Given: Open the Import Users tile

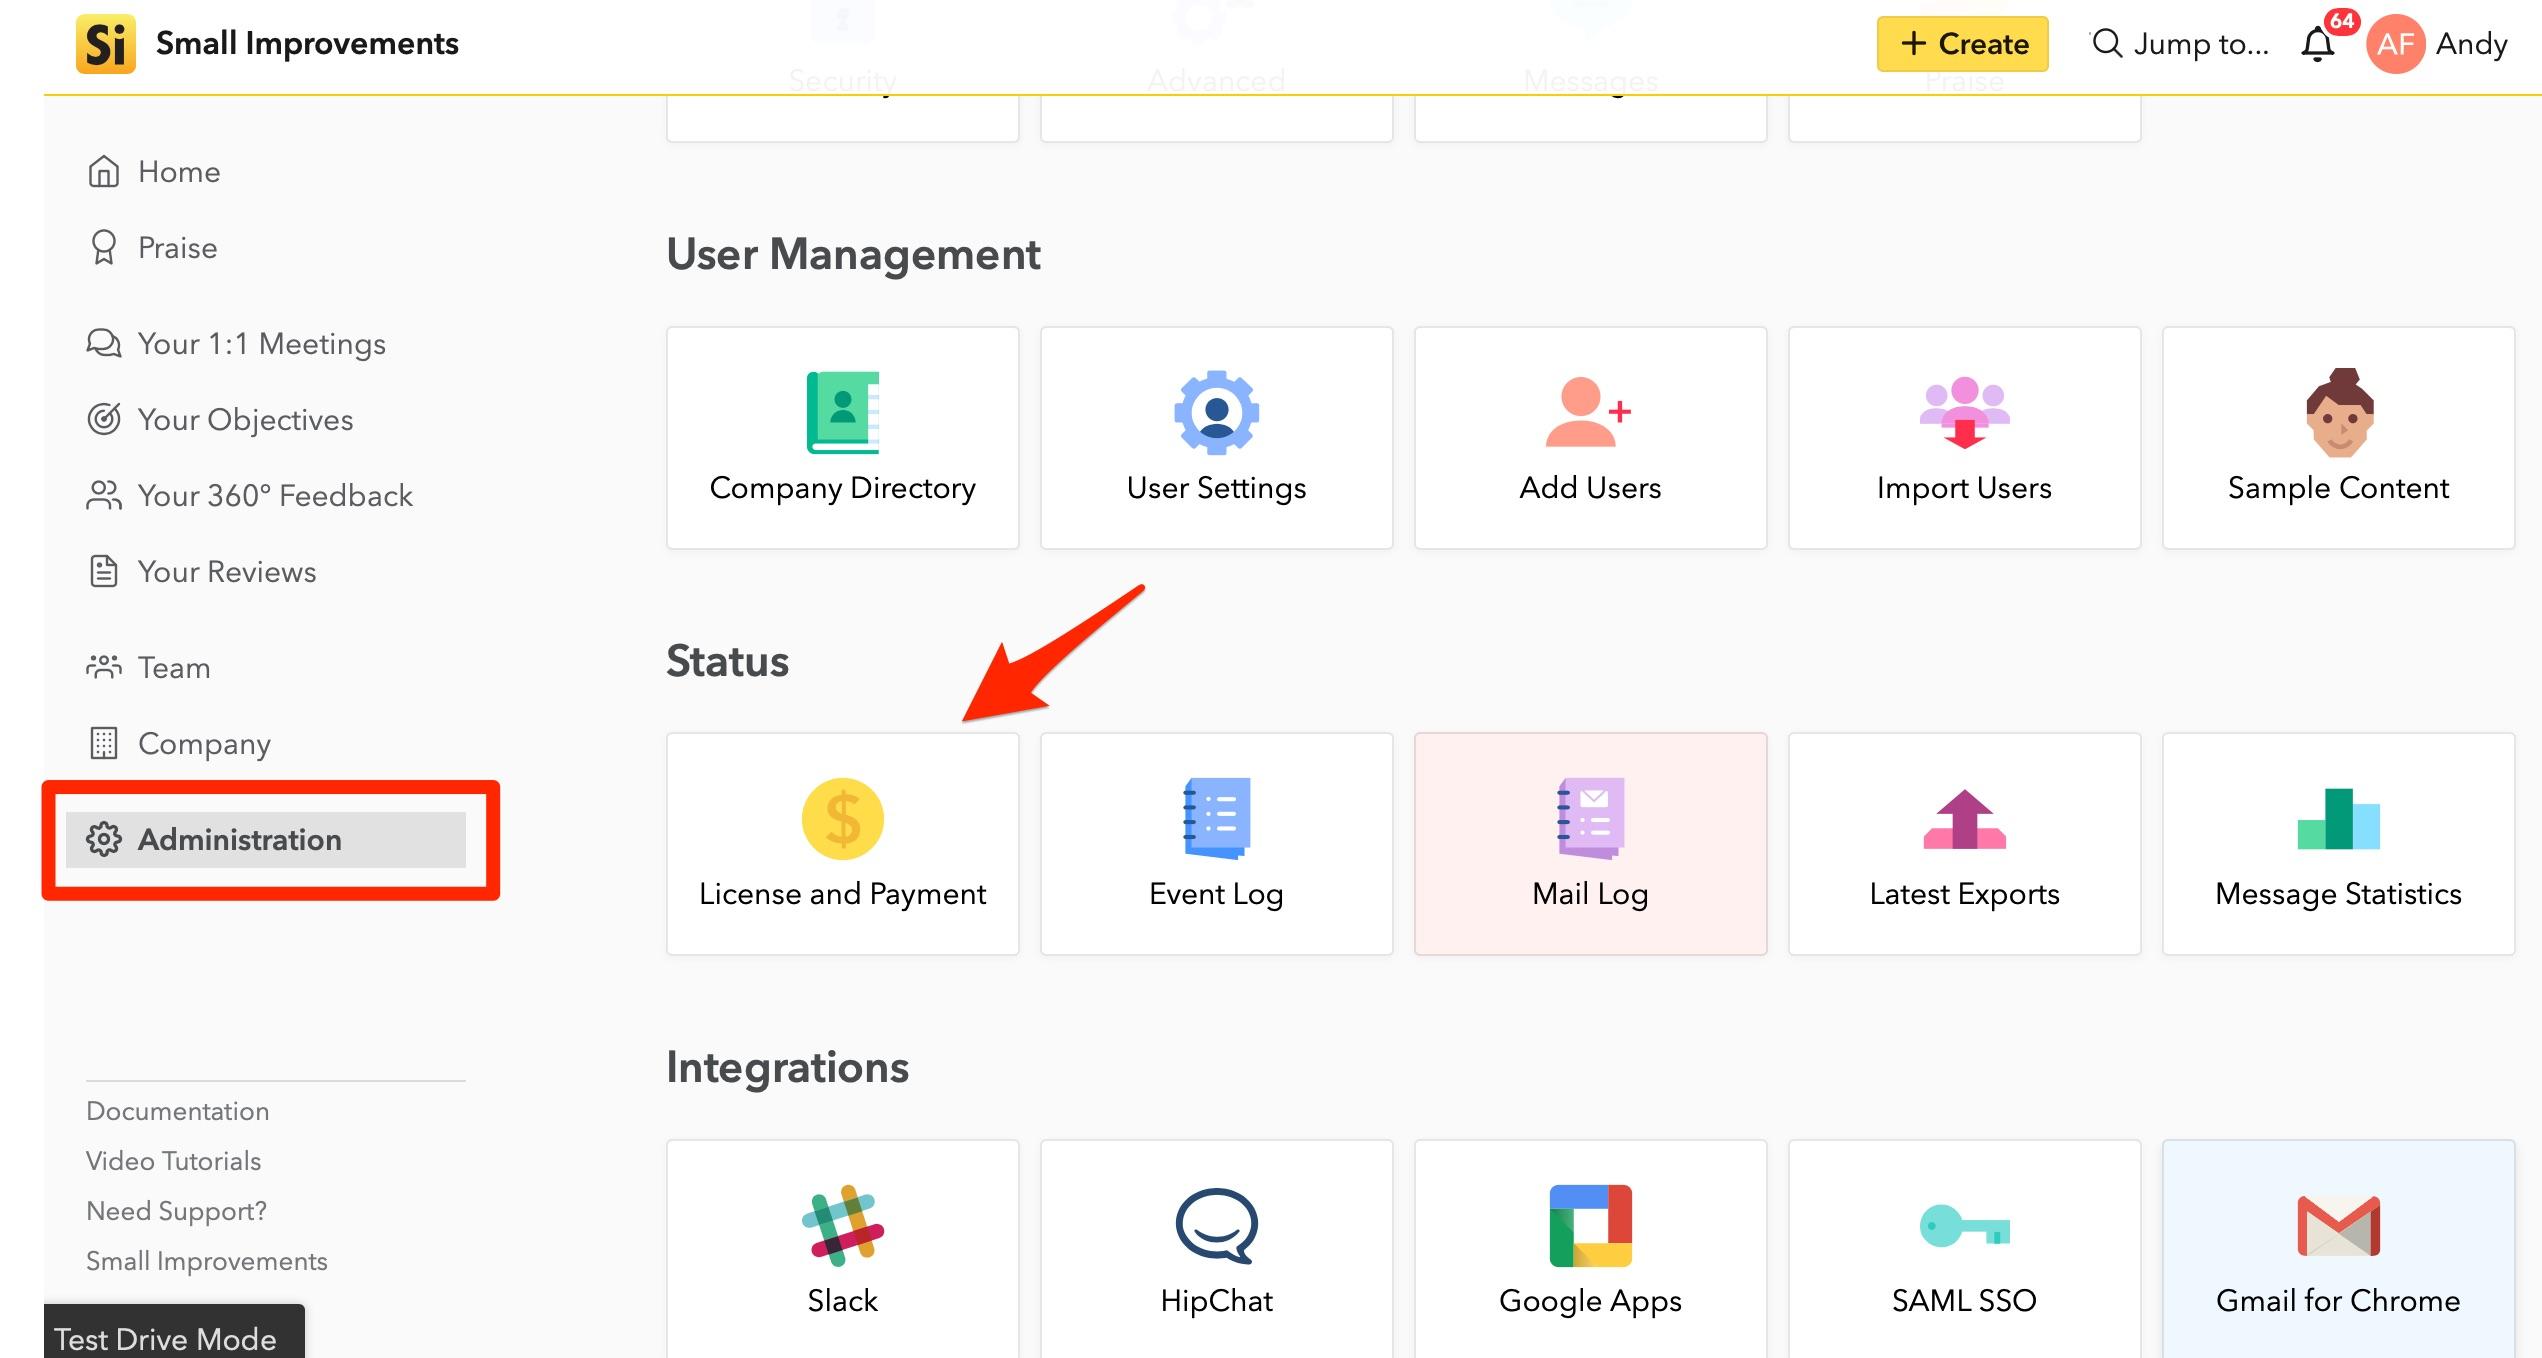Looking at the screenshot, I should click(x=1964, y=438).
